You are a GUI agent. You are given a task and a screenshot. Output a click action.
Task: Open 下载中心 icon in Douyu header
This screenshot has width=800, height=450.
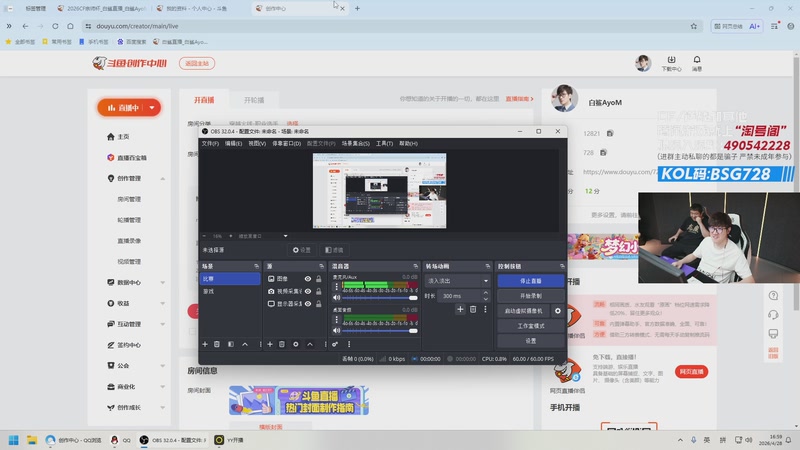(x=671, y=63)
